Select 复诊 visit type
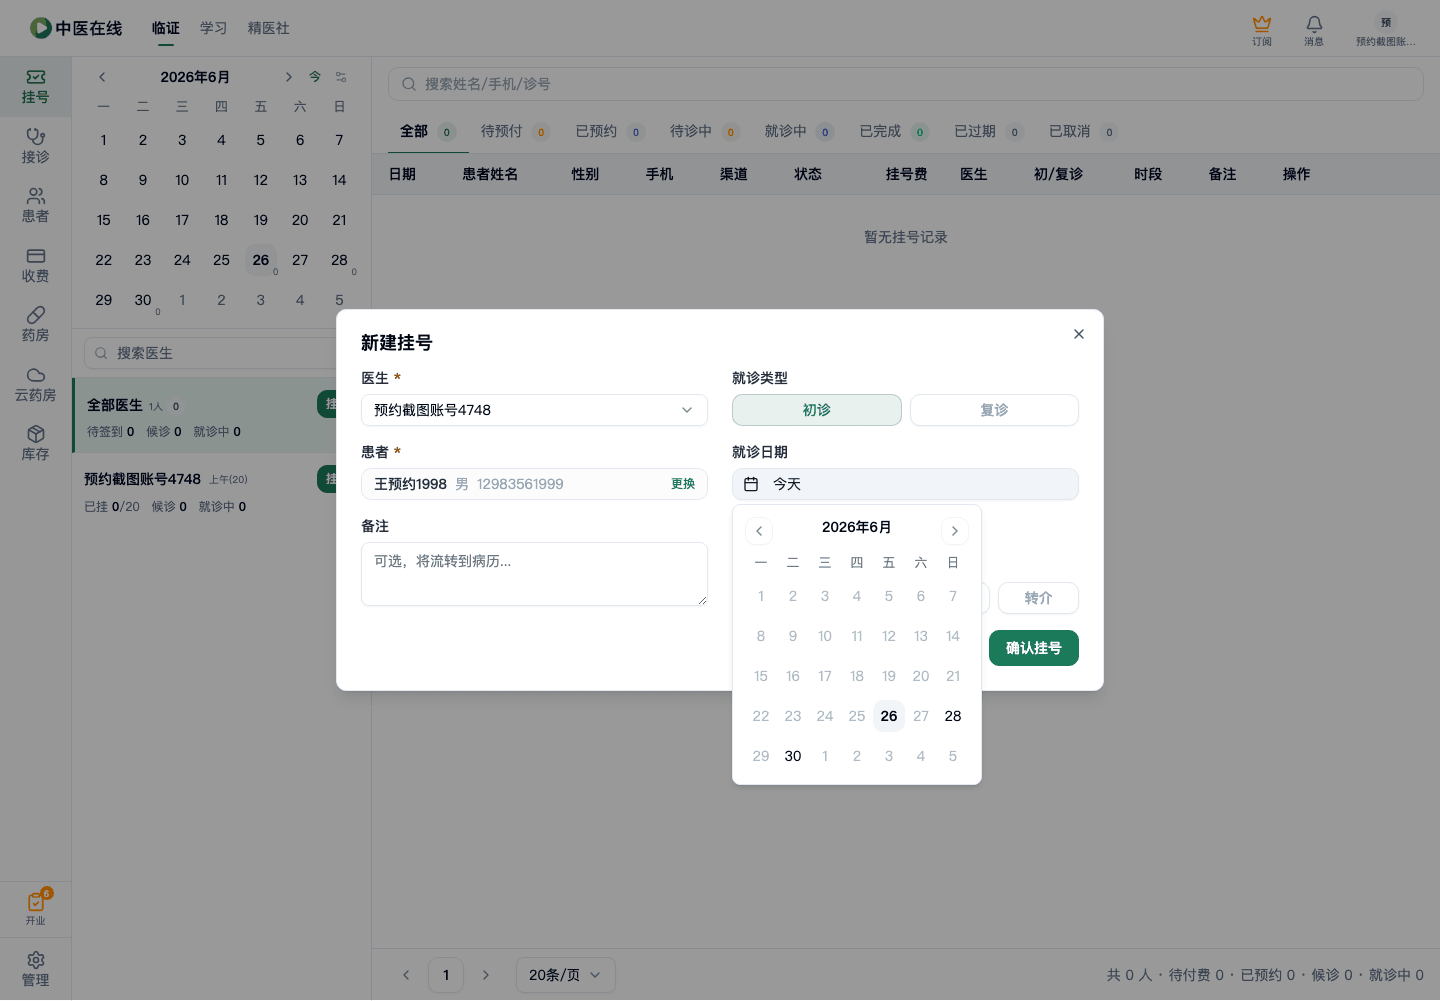The width and height of the screenshot is (1440, 1001). (x=994, y=410)
